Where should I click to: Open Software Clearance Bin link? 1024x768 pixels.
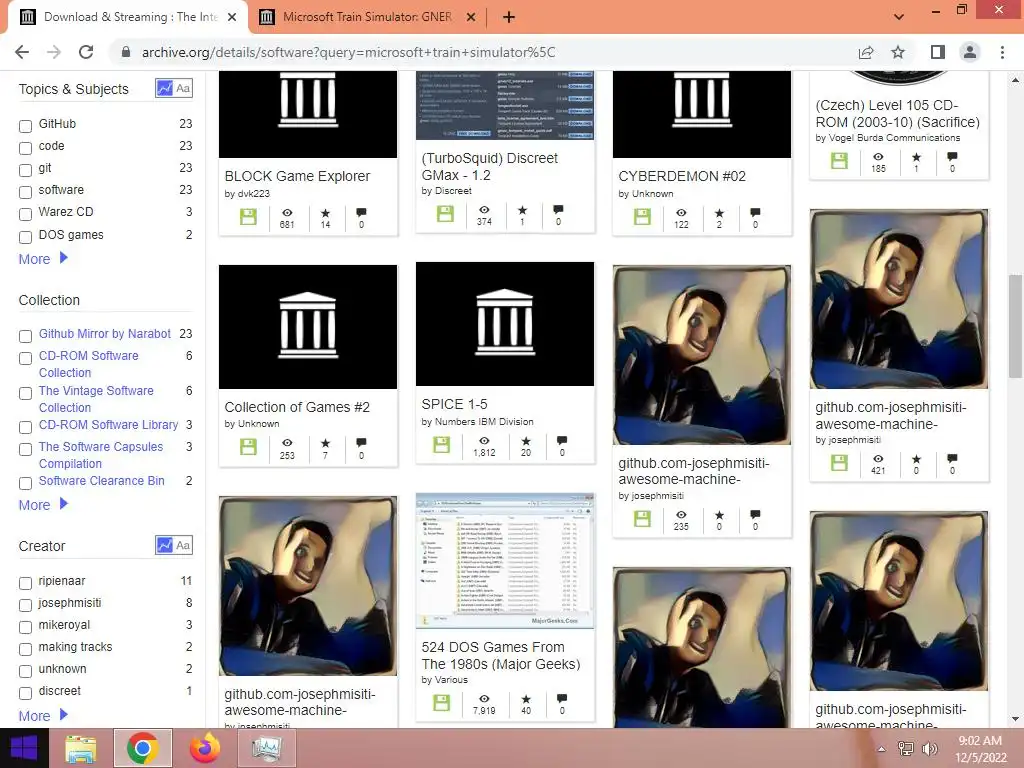101,481
